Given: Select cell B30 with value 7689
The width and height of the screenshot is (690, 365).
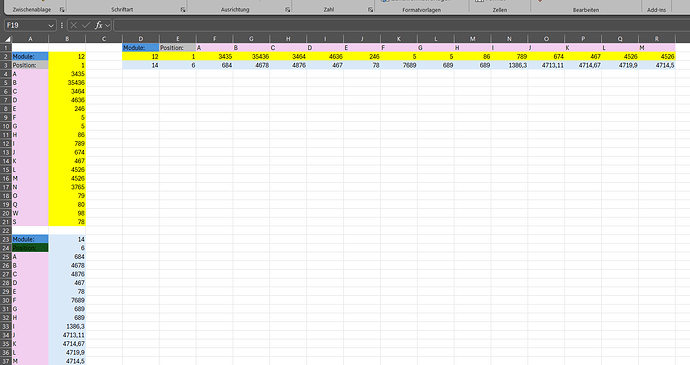Looking at the screenshot, I should pyautogui.click(x=67, y=300).
